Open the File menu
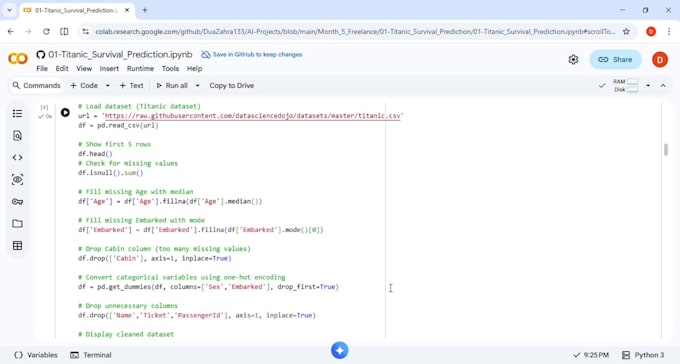This screenshot has height=364, width=680. click(42, 69)
